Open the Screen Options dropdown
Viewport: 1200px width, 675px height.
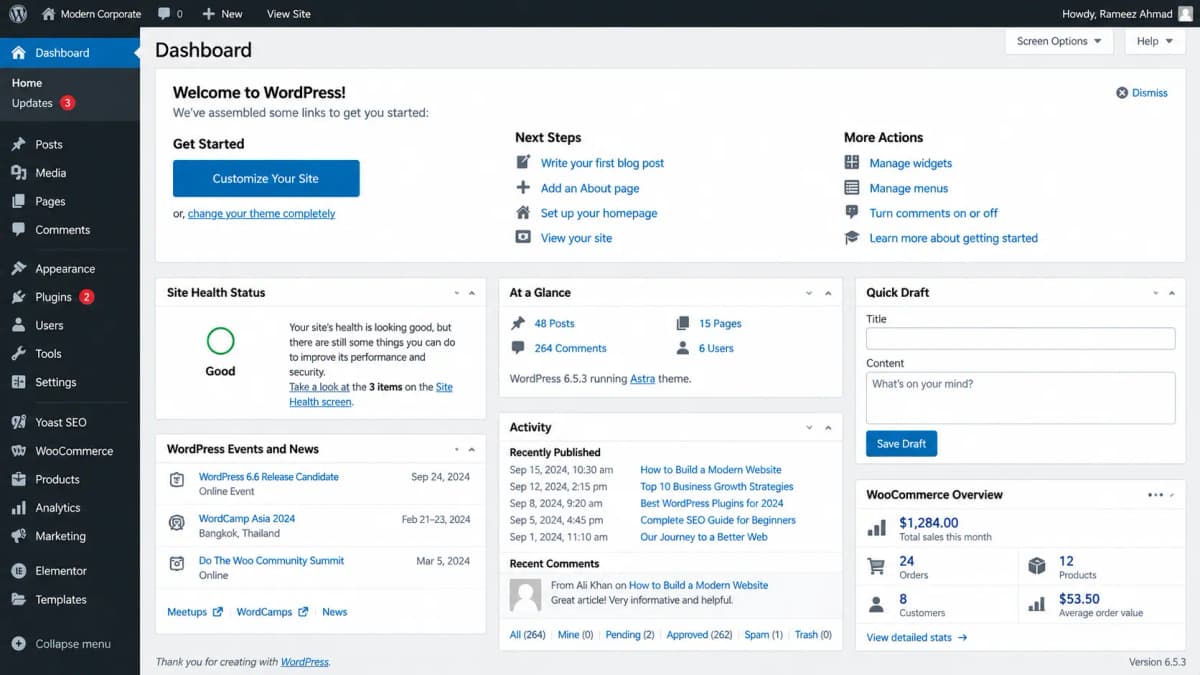coord(1058,41)
